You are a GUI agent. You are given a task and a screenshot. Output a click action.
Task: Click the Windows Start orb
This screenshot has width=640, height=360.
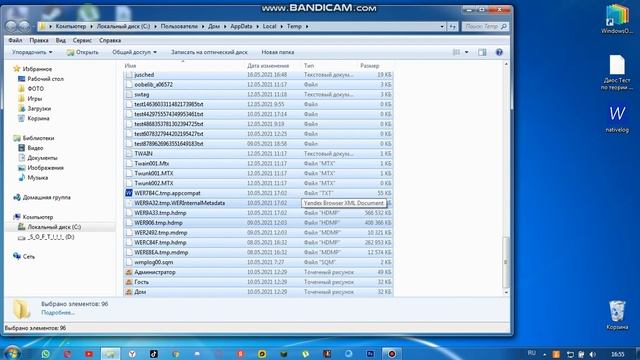11,353
